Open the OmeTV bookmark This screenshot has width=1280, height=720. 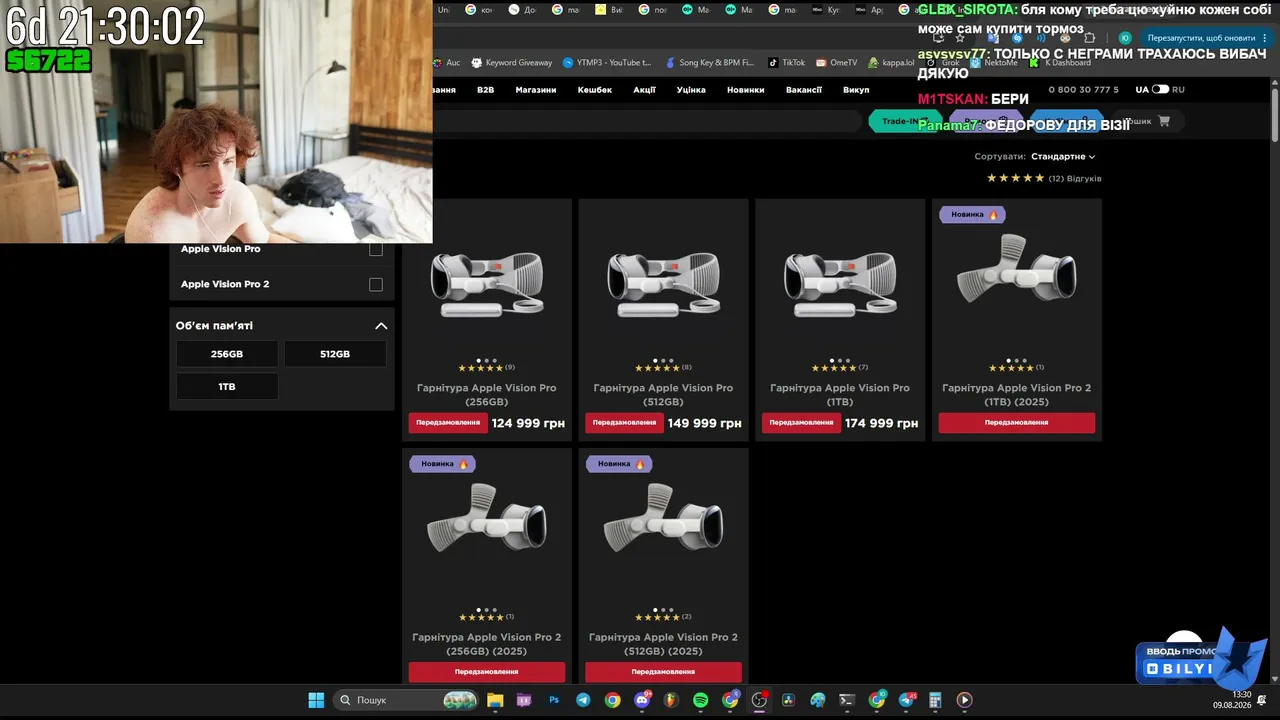(x=836, y=62)
